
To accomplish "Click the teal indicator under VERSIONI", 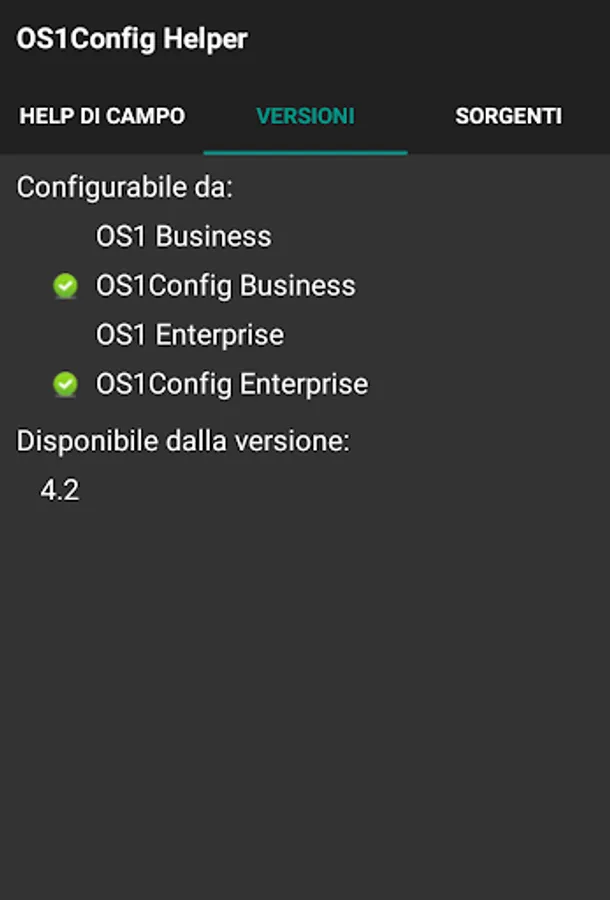I will 305,152.
